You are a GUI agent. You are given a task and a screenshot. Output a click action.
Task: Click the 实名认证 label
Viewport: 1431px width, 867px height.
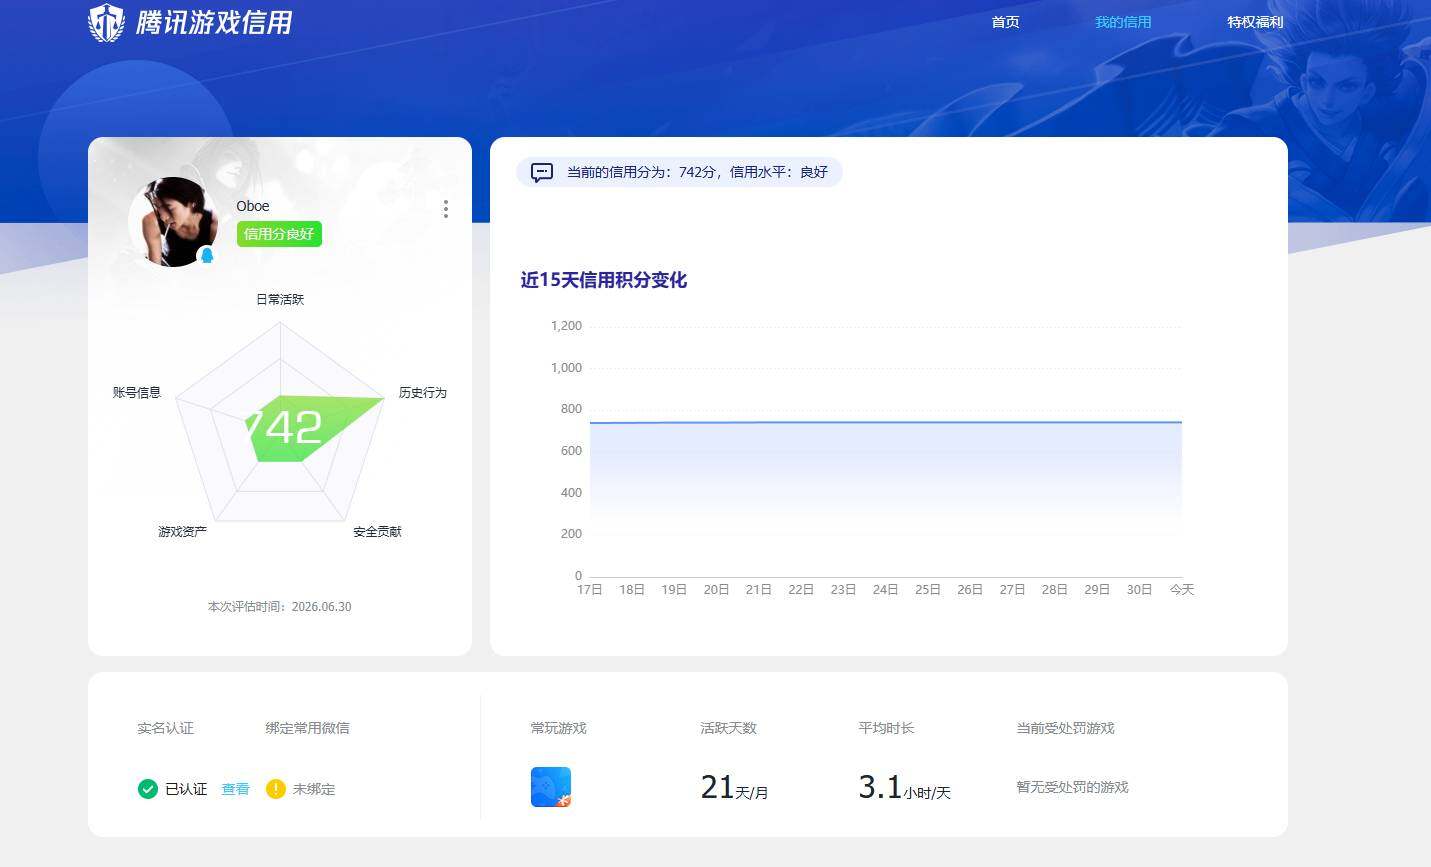coord(165,728)
